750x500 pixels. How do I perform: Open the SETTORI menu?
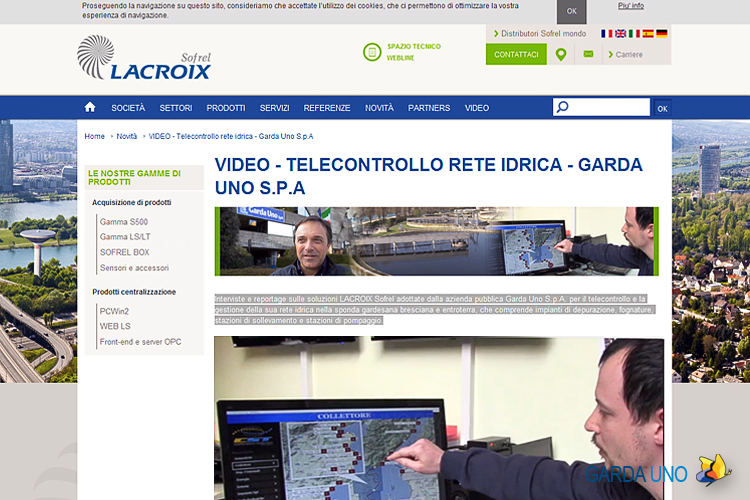click(176, 108)
